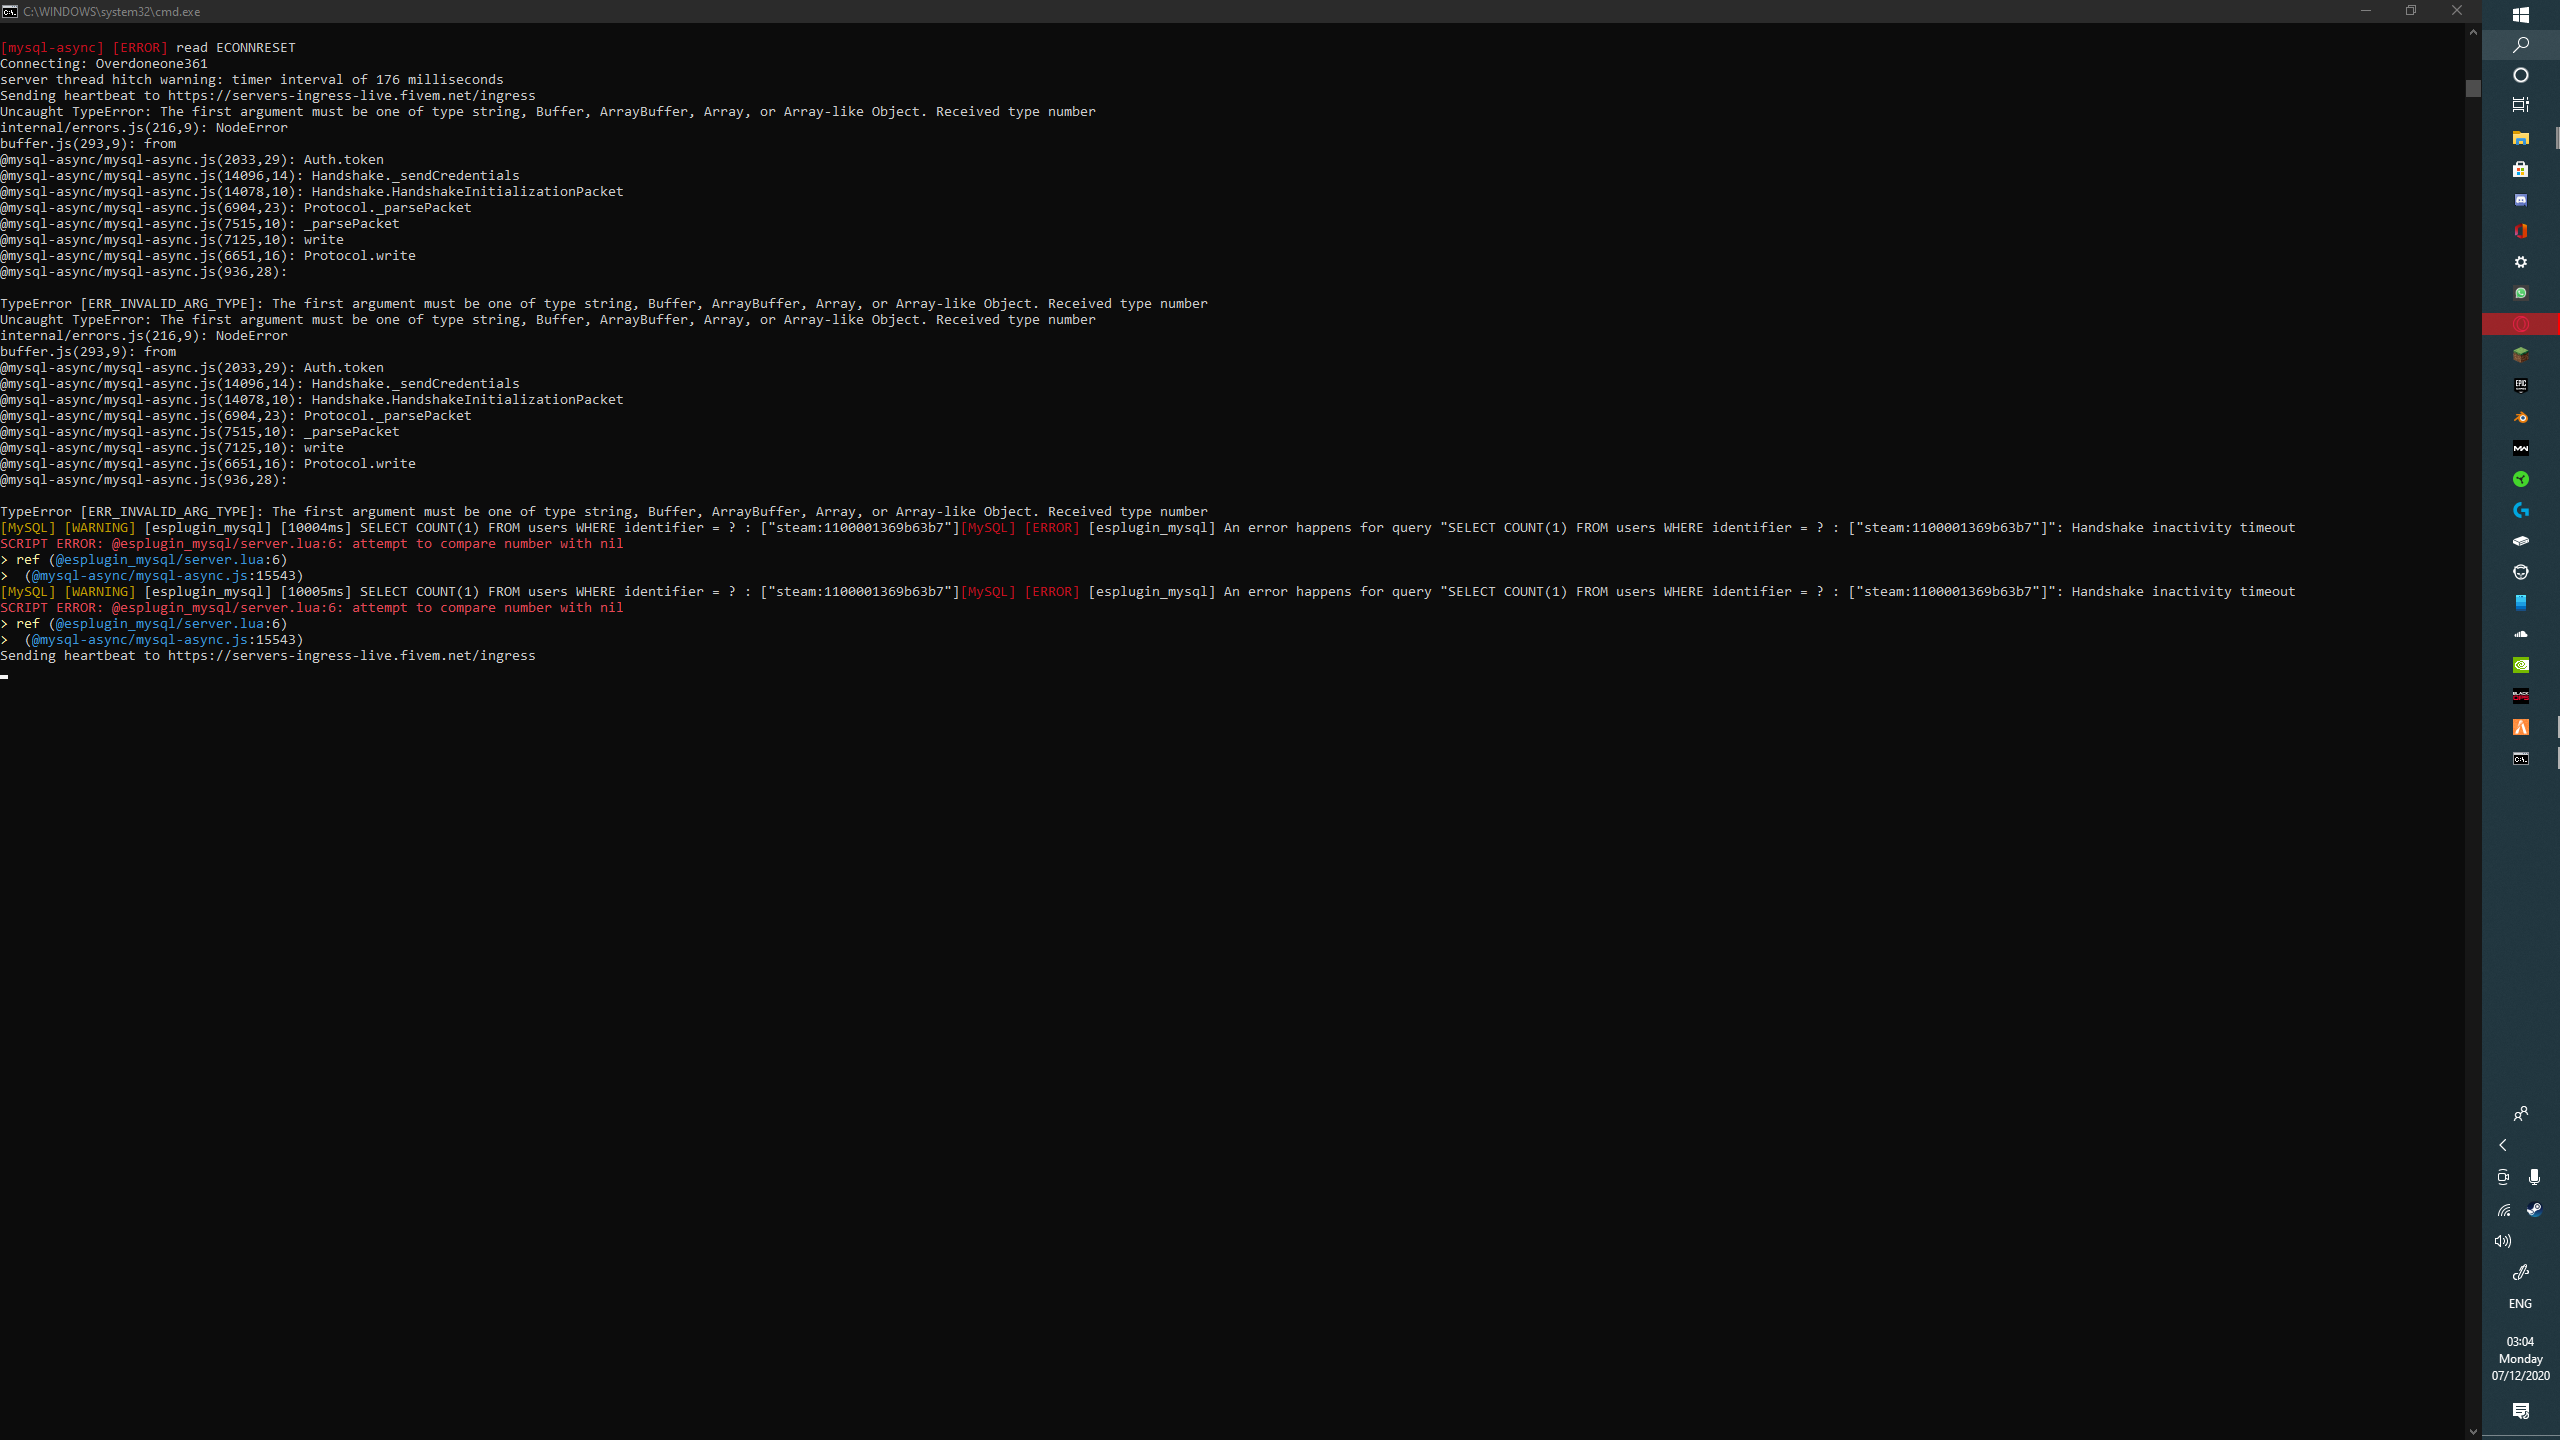Open the Epic Games Launcher
2560x1440 pixels.
2521,385
